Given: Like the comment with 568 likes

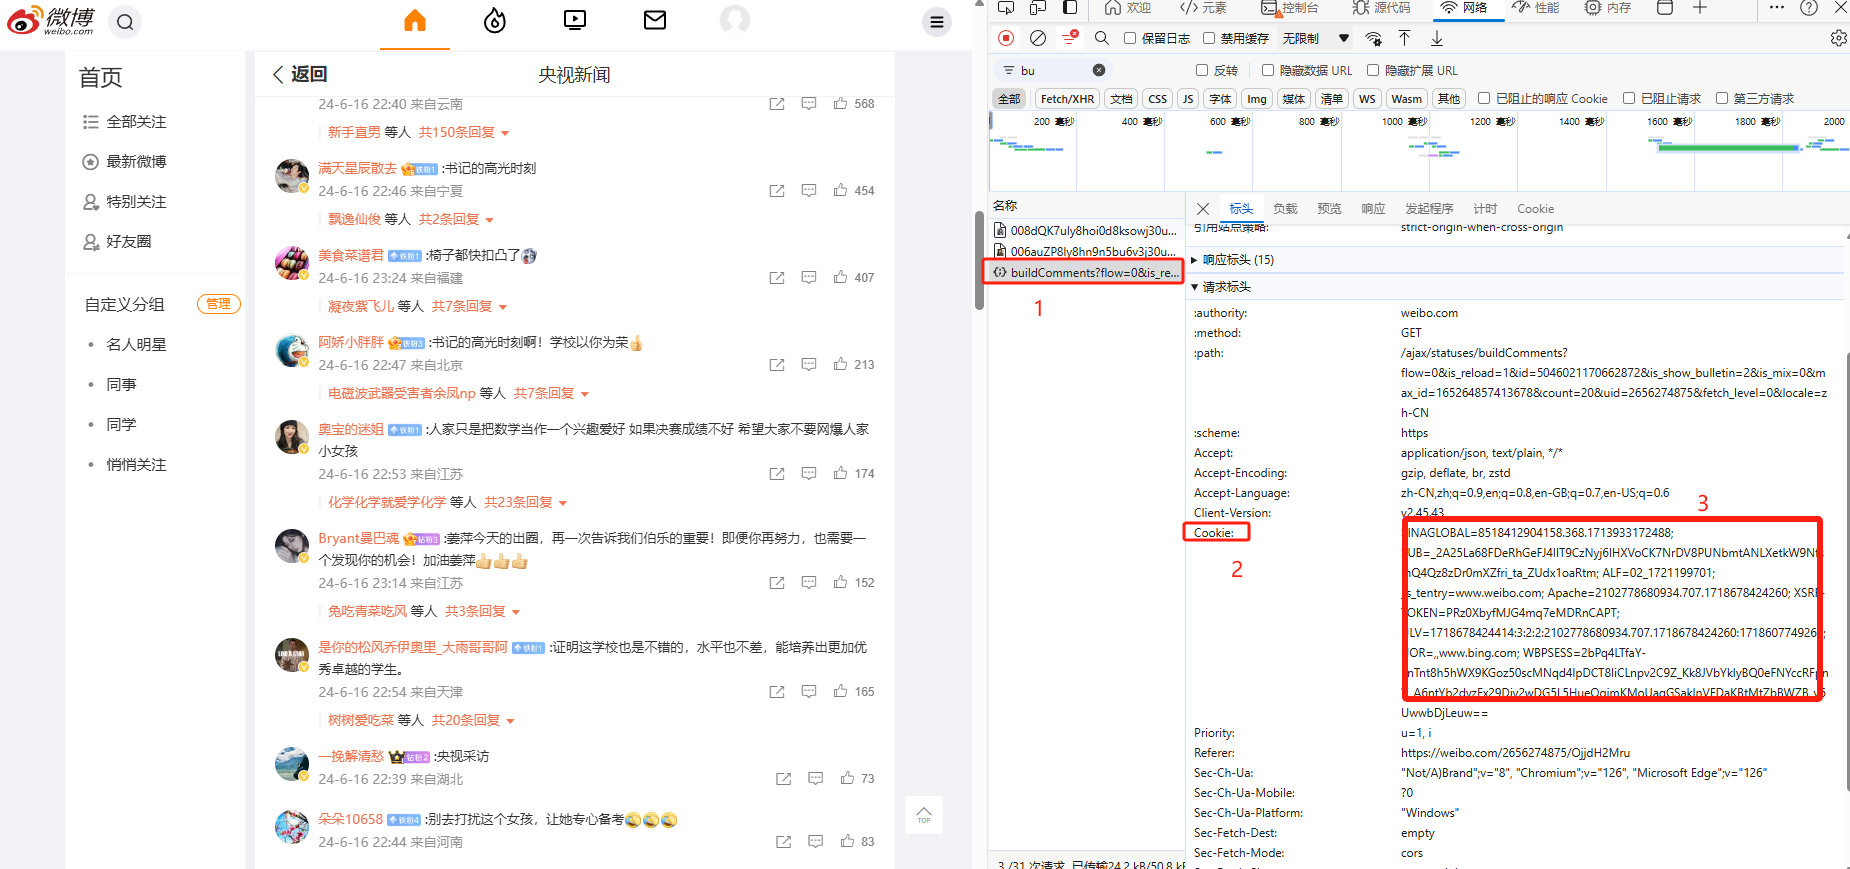Looking at the screenshot, I should (x=840, y=104).
